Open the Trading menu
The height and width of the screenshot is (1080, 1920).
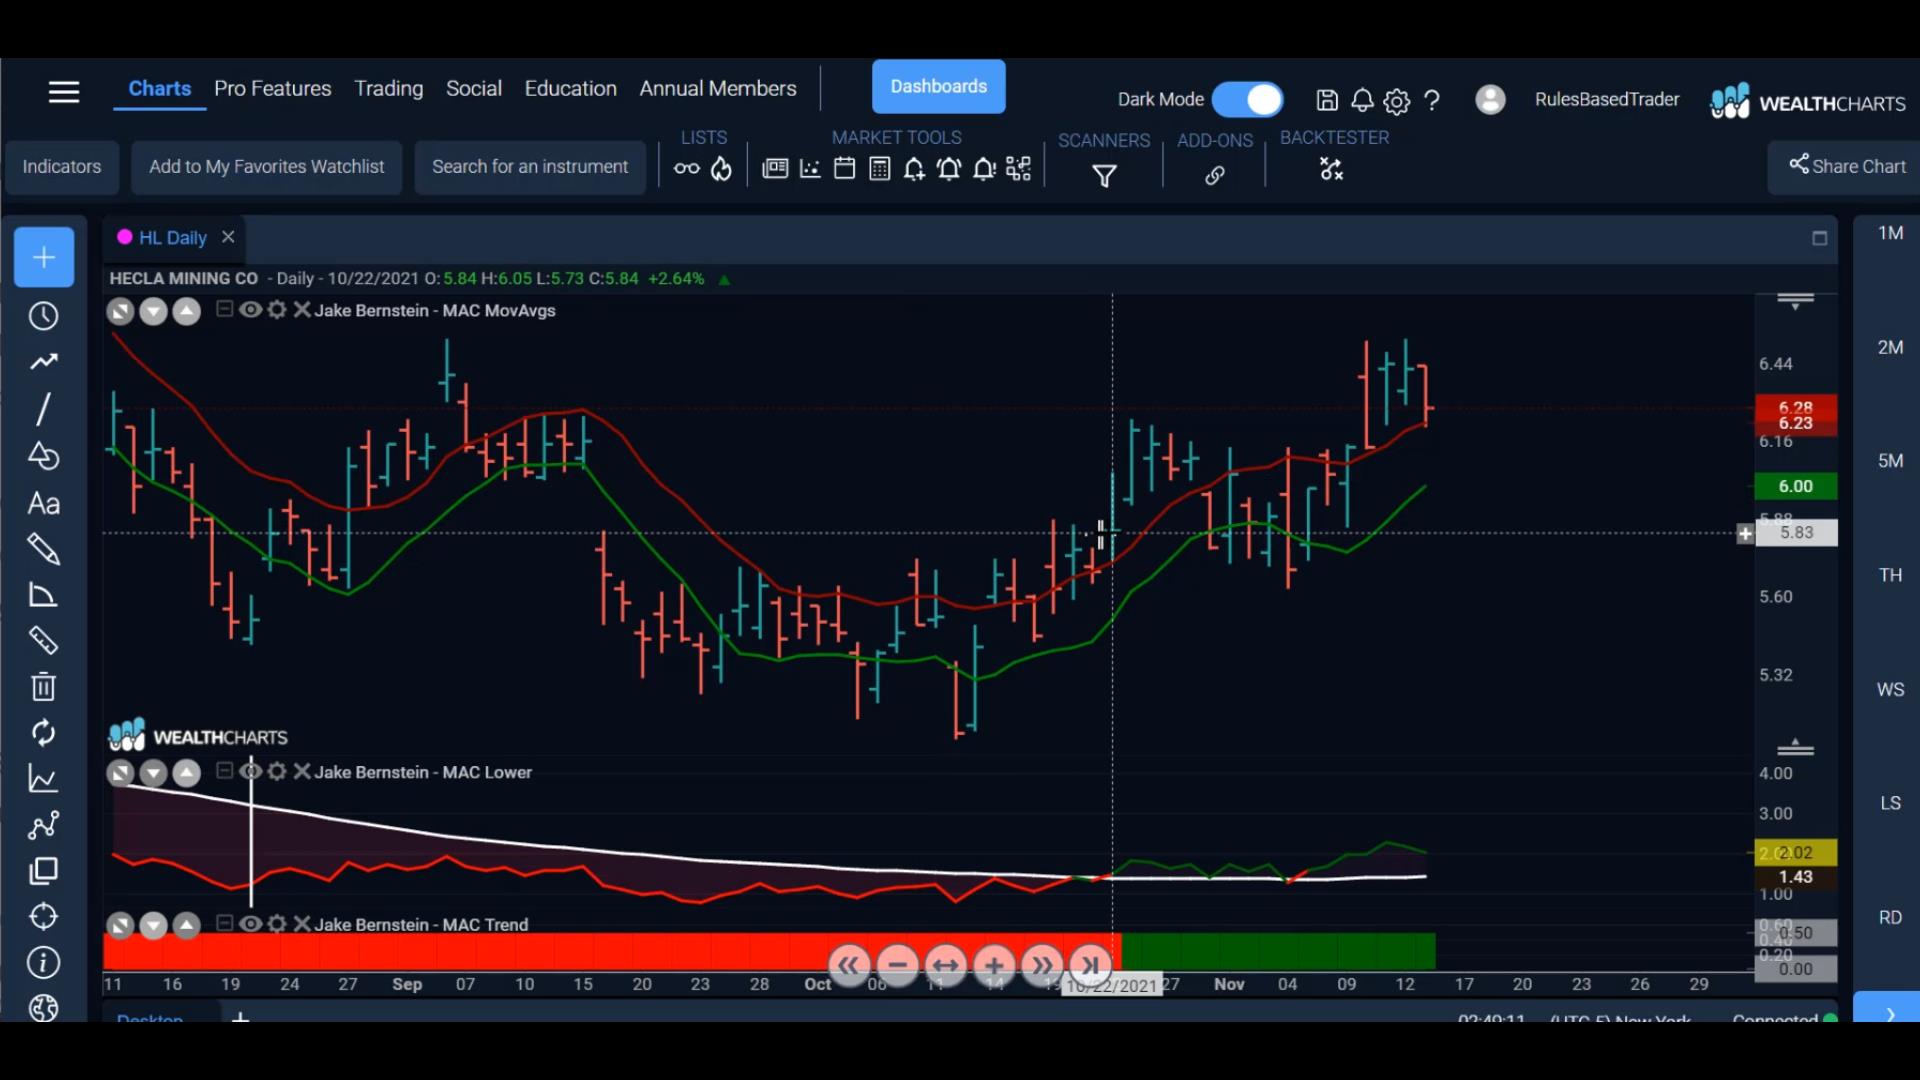tap(389, 88)
